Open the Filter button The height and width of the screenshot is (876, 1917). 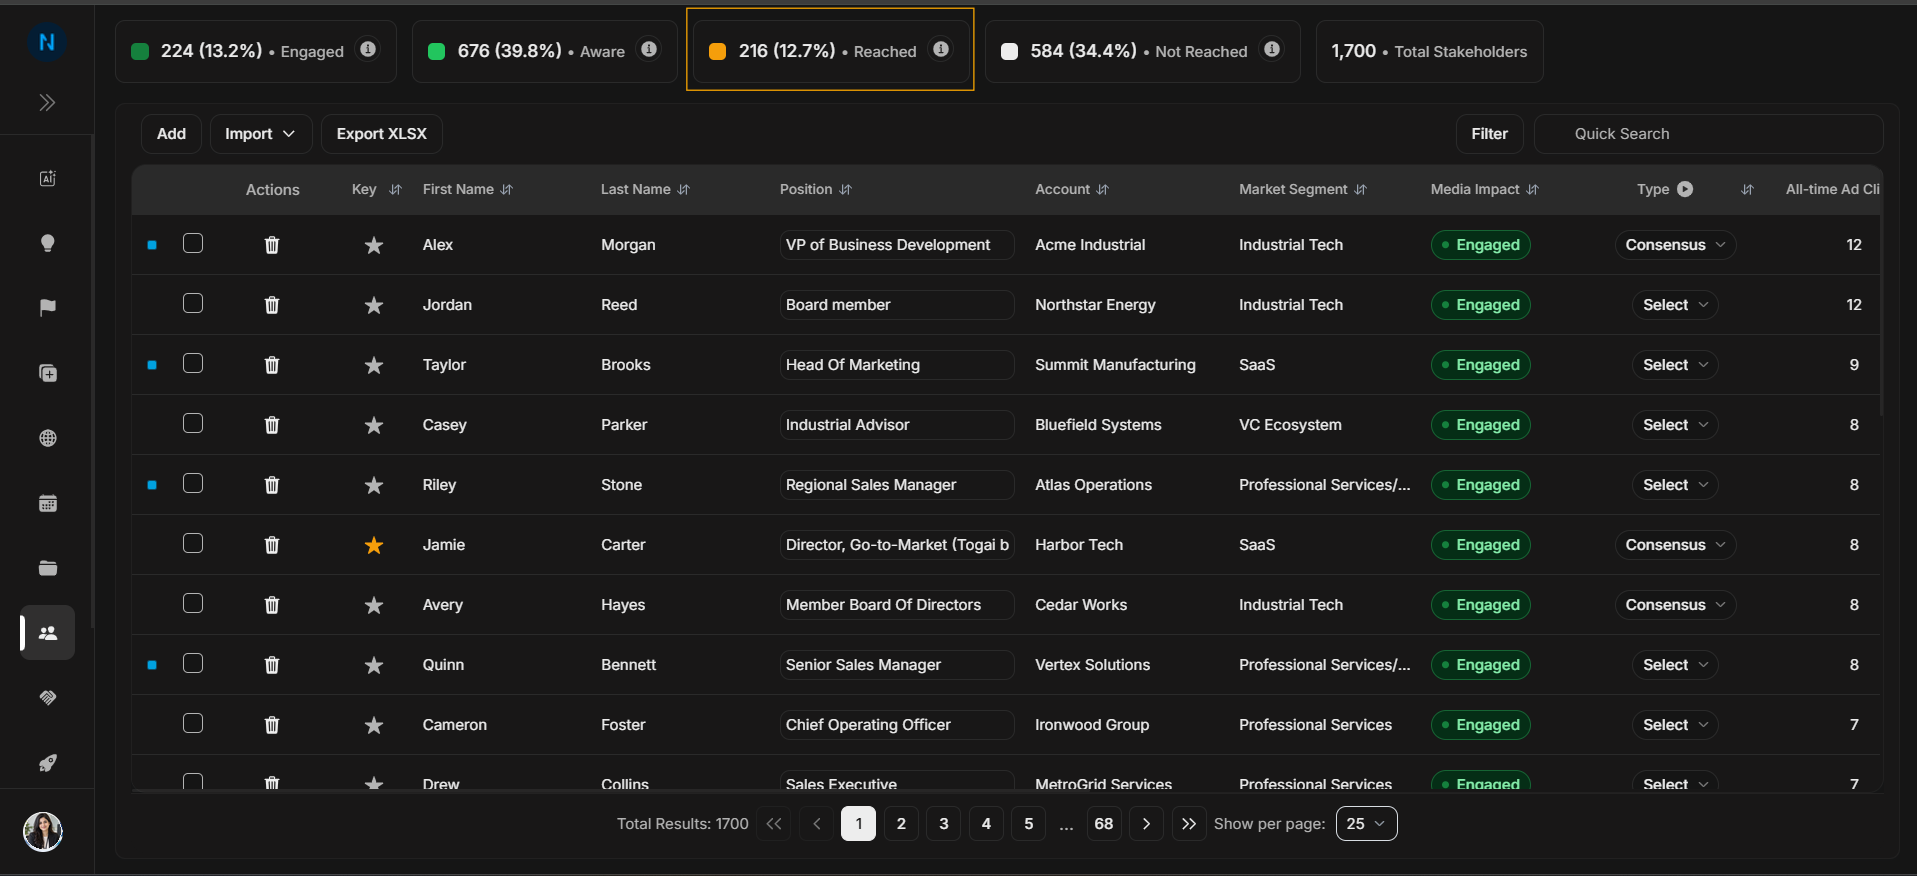pyautogui.click(x=1489, y=134)
